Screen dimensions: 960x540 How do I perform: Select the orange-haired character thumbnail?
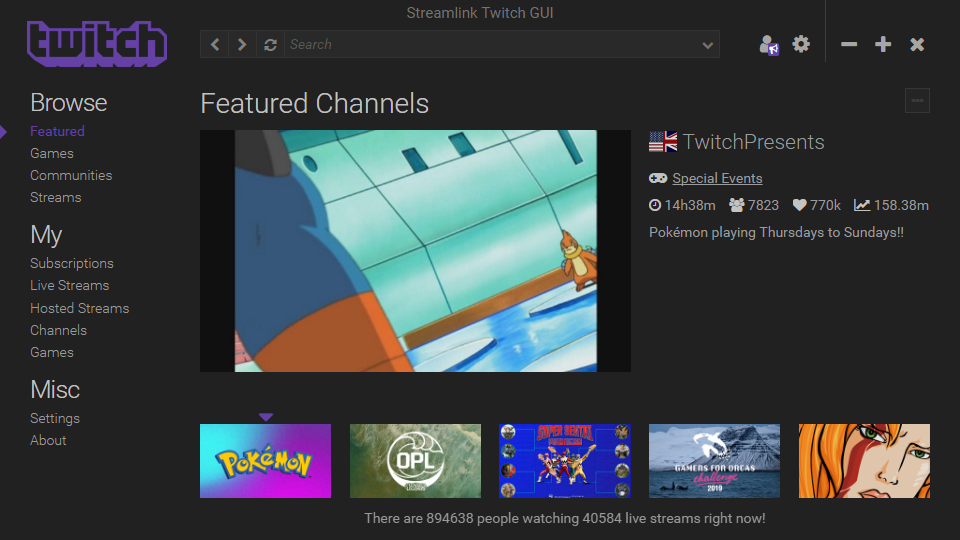[864, 460]
